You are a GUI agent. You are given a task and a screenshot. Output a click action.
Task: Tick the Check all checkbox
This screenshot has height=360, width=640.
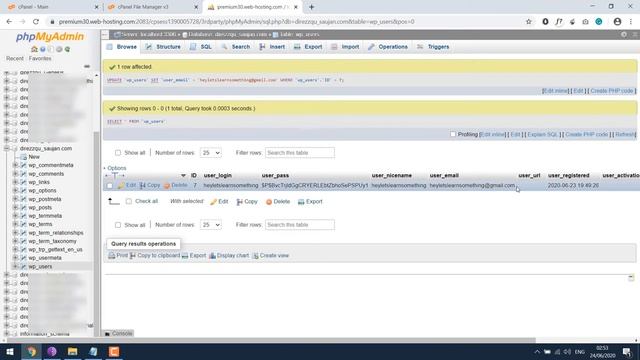[x=129, y=201]
